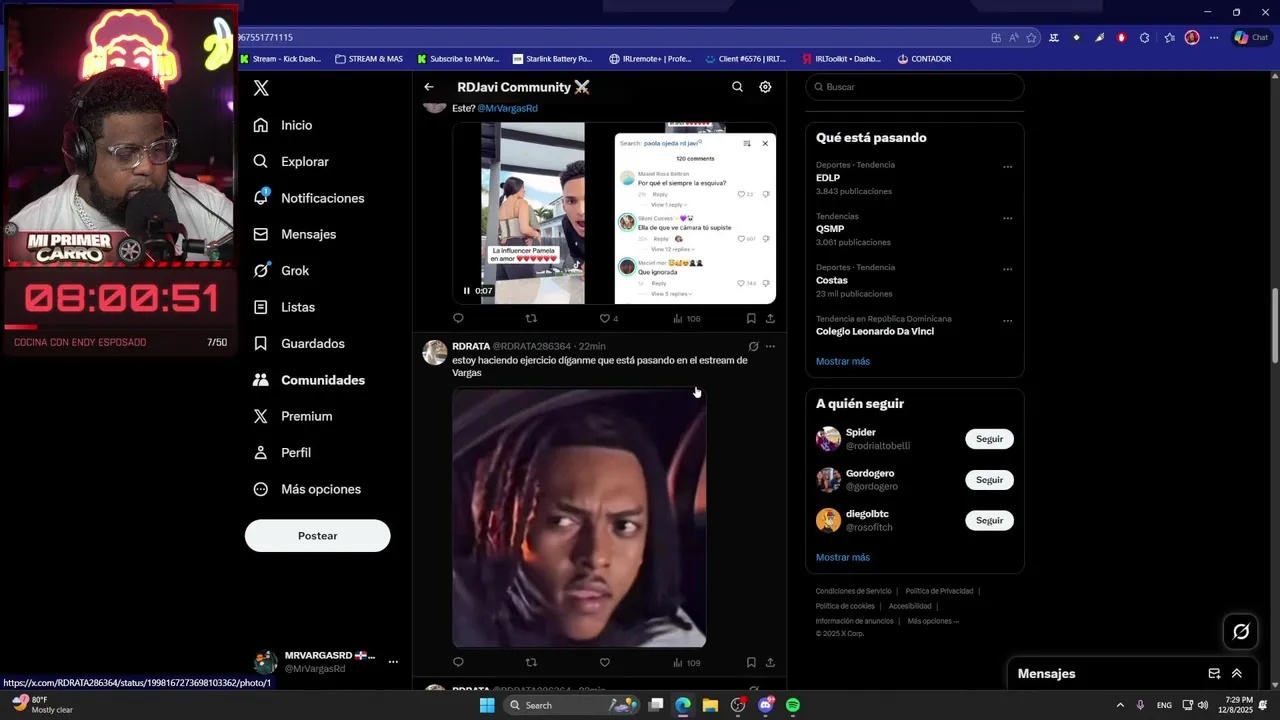This screenshot has width=1280, height=720.
Task: Open RDRATA profile avatar
Action: (435, 352)
